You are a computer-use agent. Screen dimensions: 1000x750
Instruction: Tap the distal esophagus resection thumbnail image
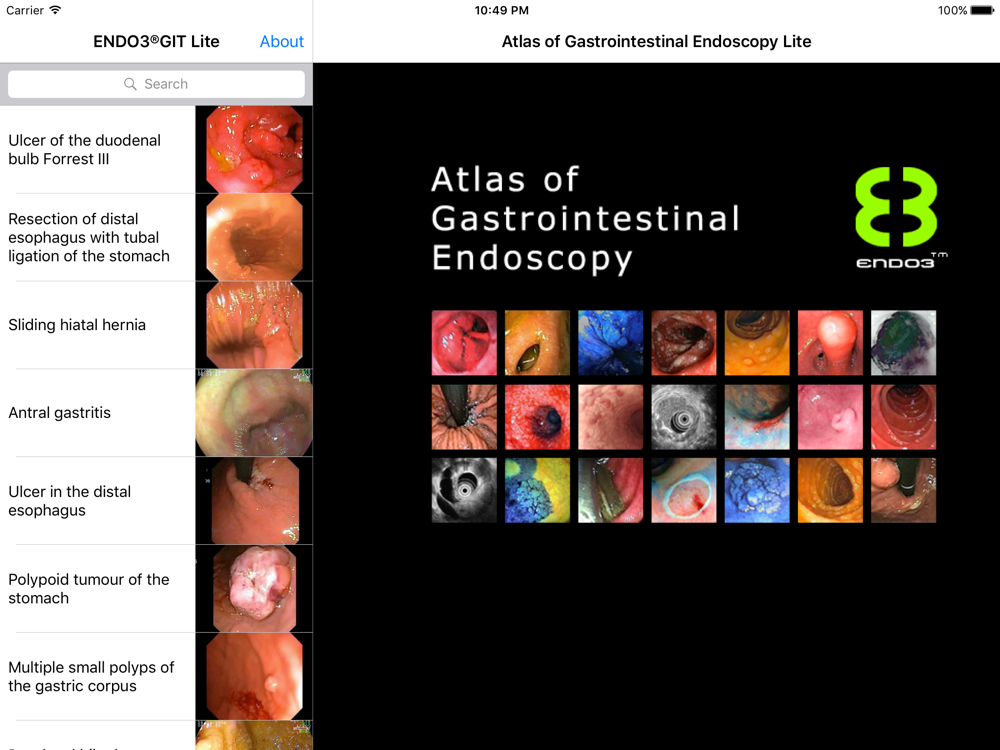coord(254,237)
